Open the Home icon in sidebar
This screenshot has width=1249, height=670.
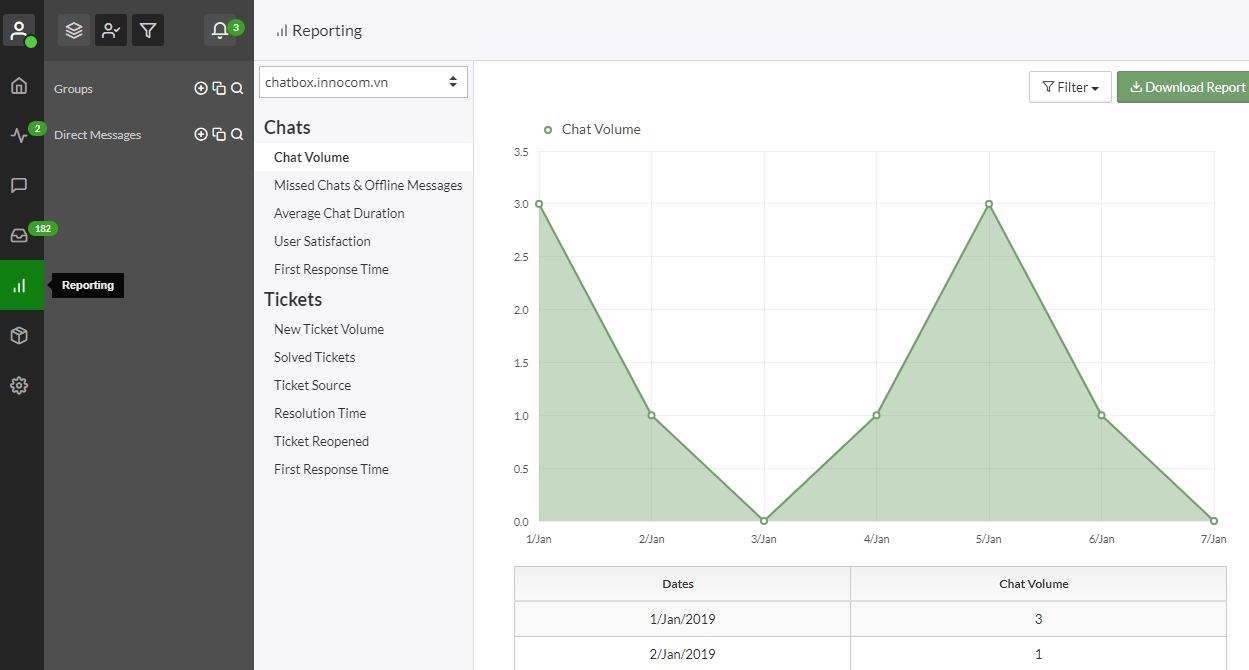coord(19,85)
